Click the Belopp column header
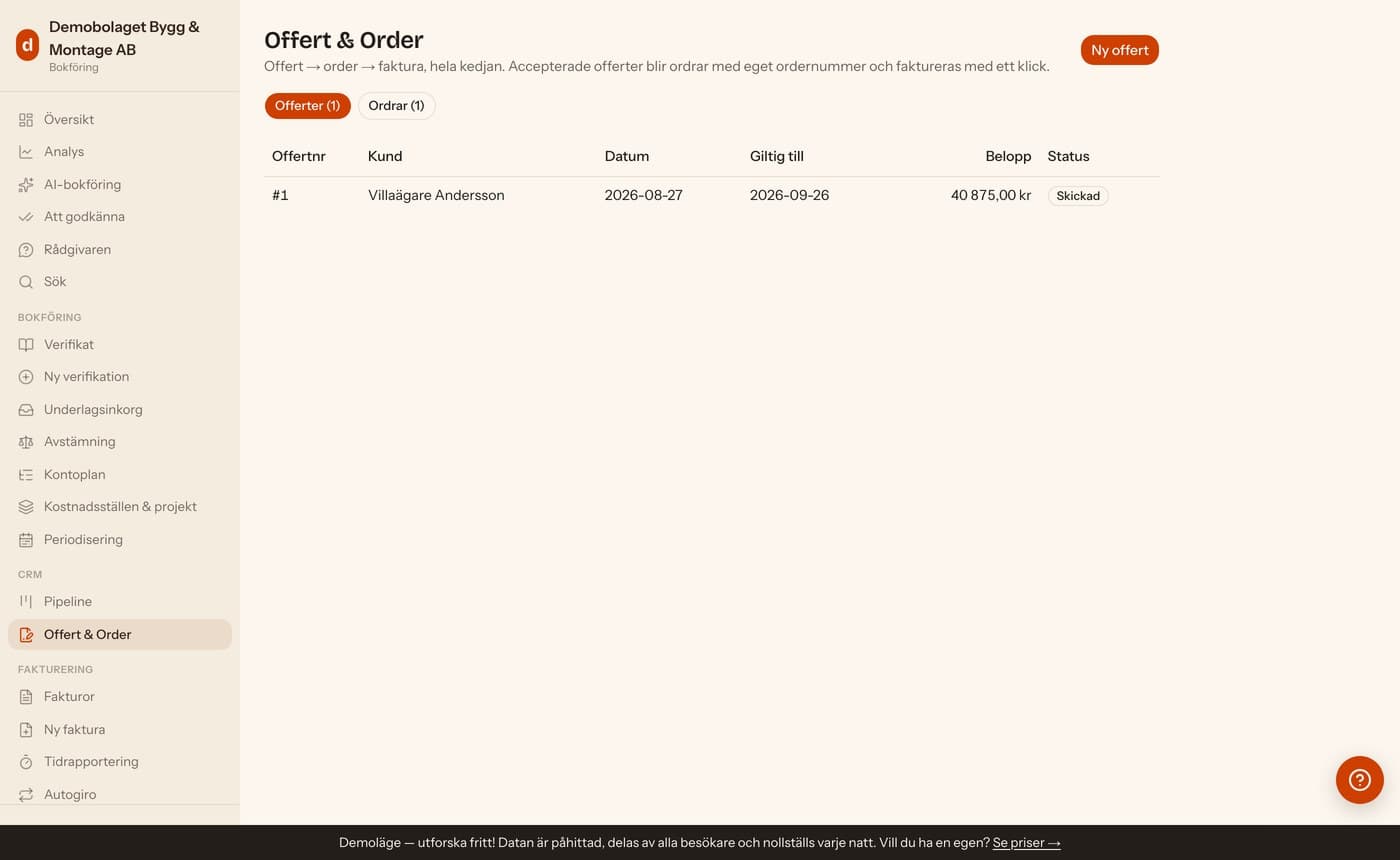Viewport: 1400px width, 860px height. (1008, 157)
